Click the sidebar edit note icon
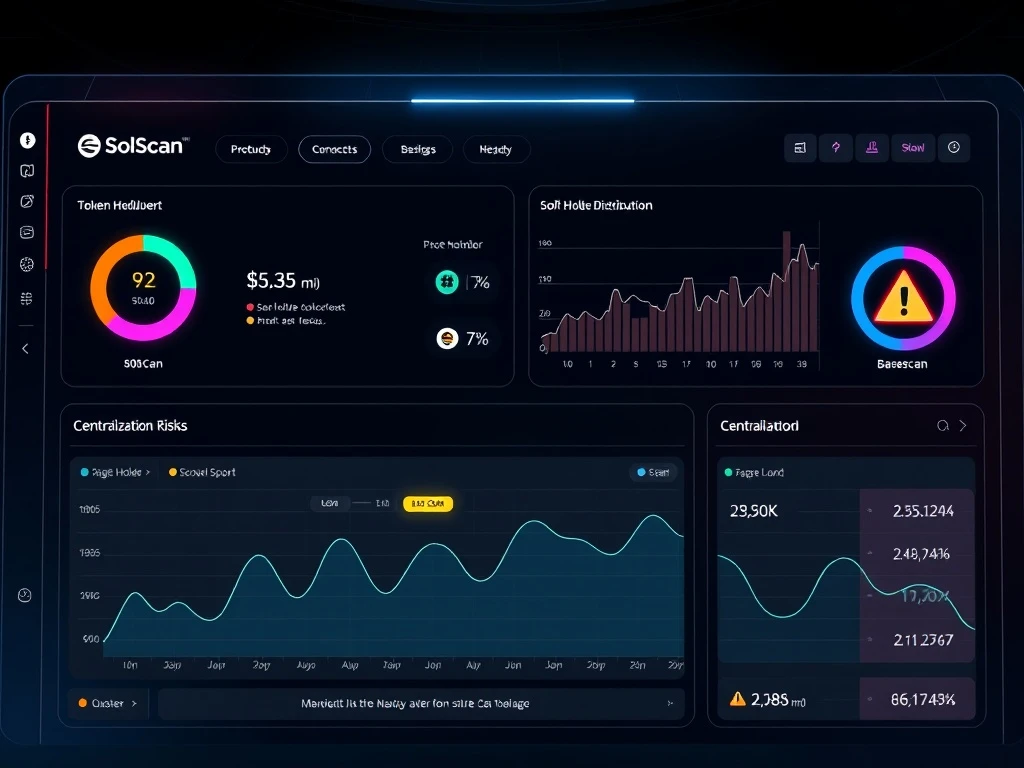 27,201
